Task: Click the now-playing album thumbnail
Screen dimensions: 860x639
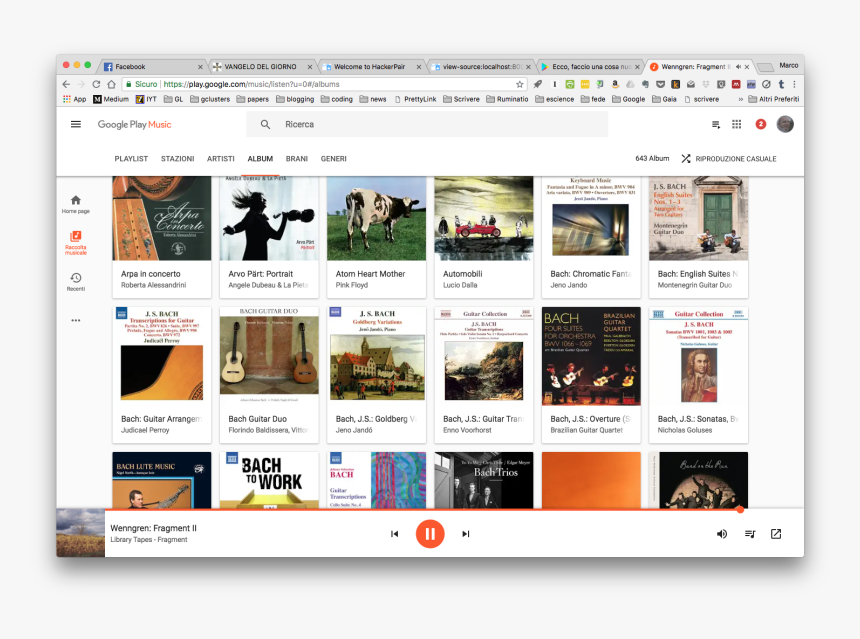Action: pos(81,533)
